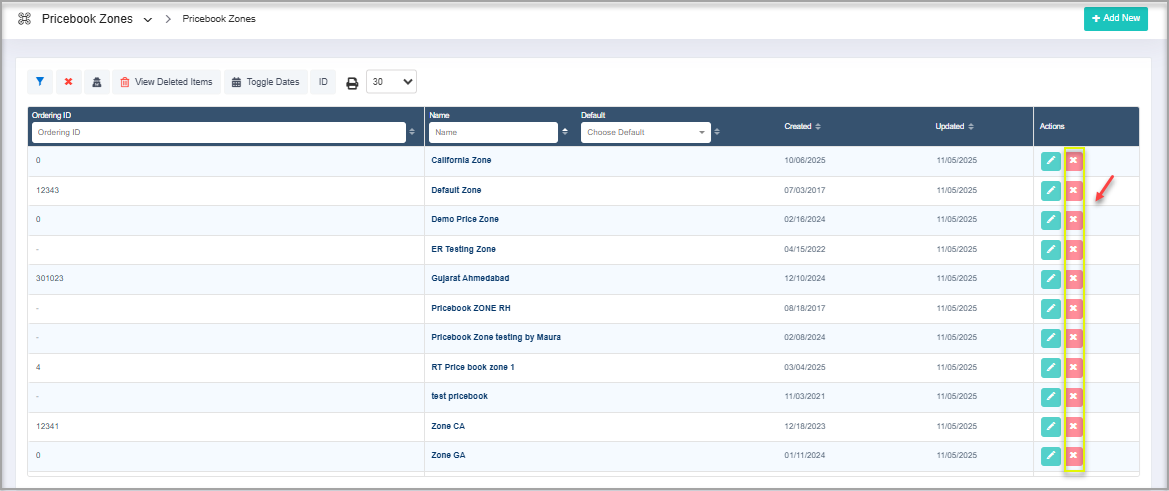The width and height of the screenshot is (1169, 491).
Task: Click the blue filter funnel icon
Action: 40,82
